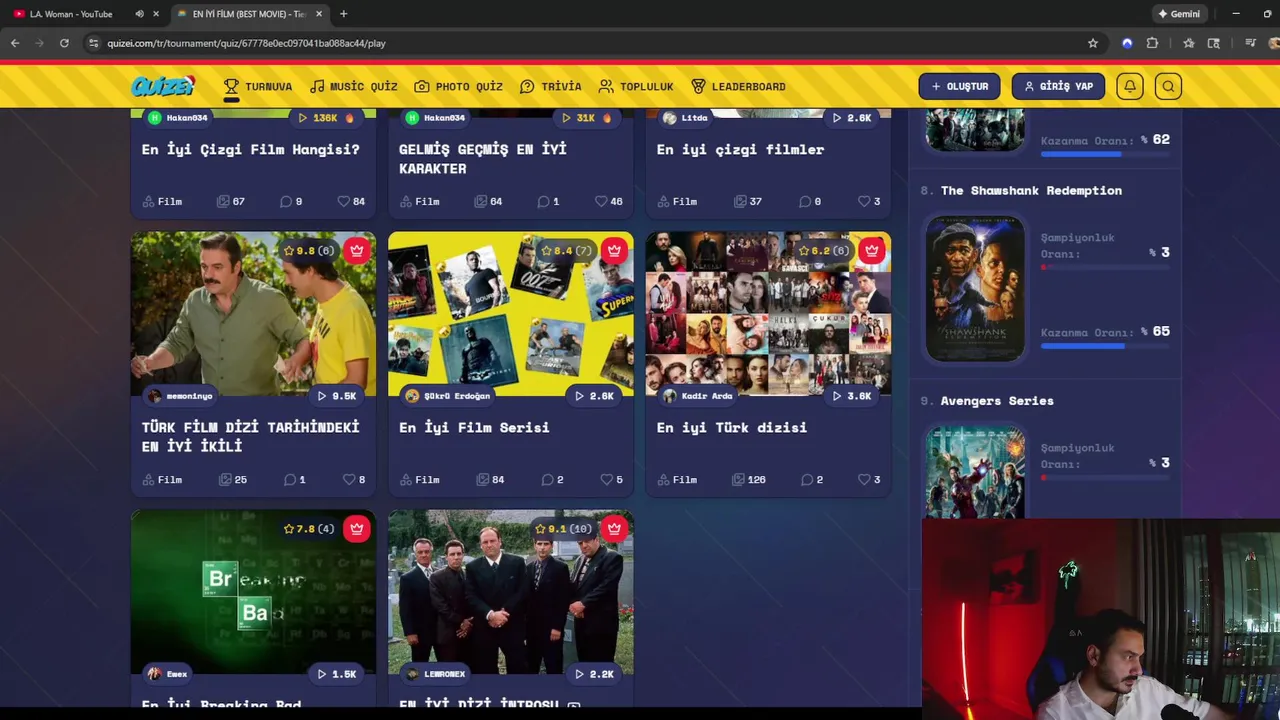Click the Giriş Yap button

pyautogui.click(x=1058, y=86)
